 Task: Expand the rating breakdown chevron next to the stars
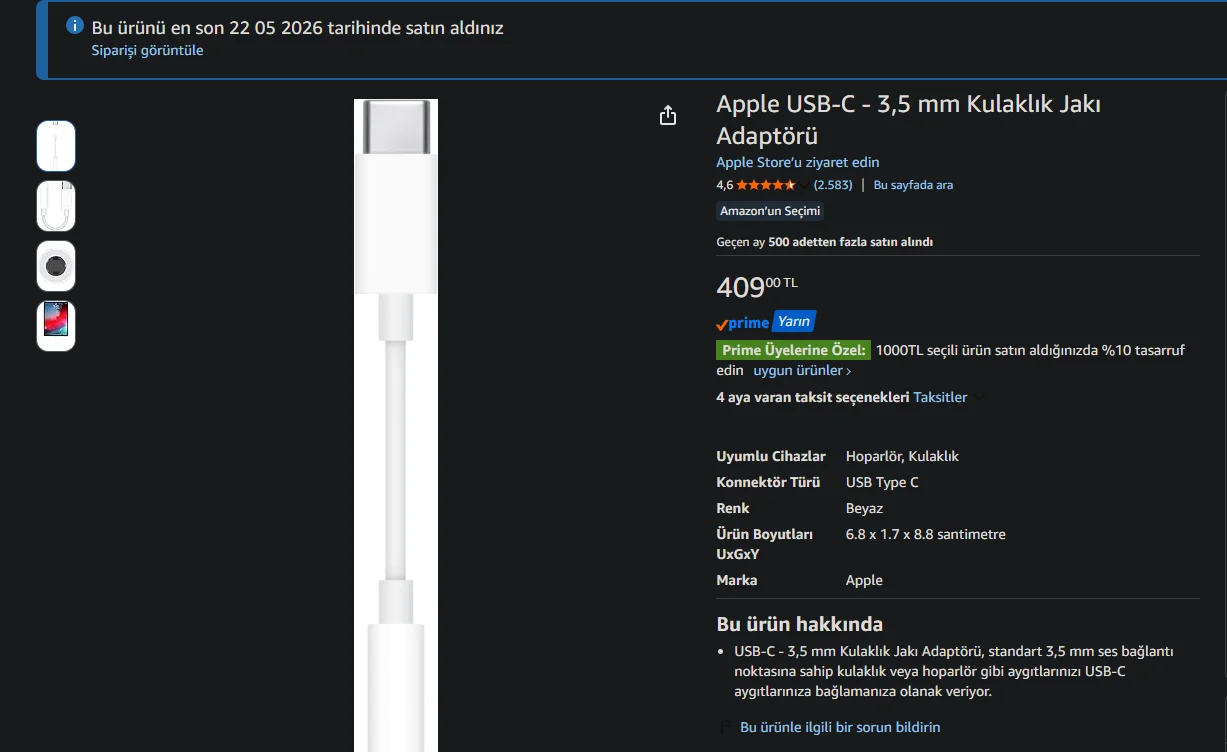804,186
